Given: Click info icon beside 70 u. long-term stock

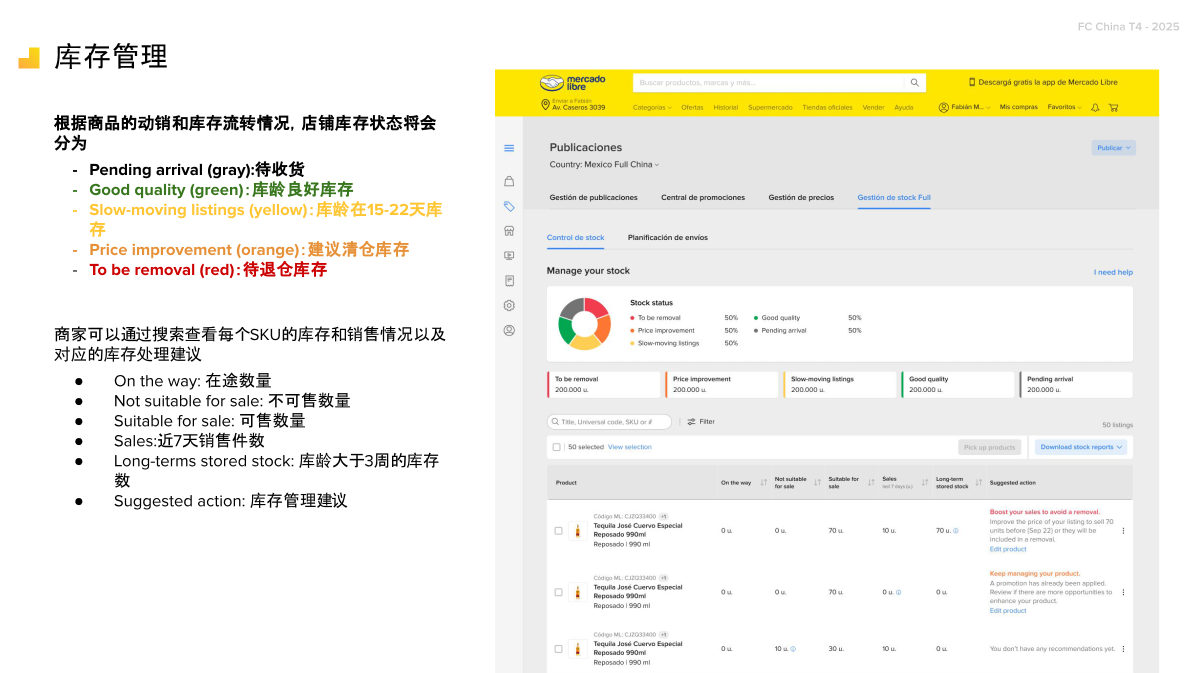Looking at the screenshot, I should [x=956, y=530].
